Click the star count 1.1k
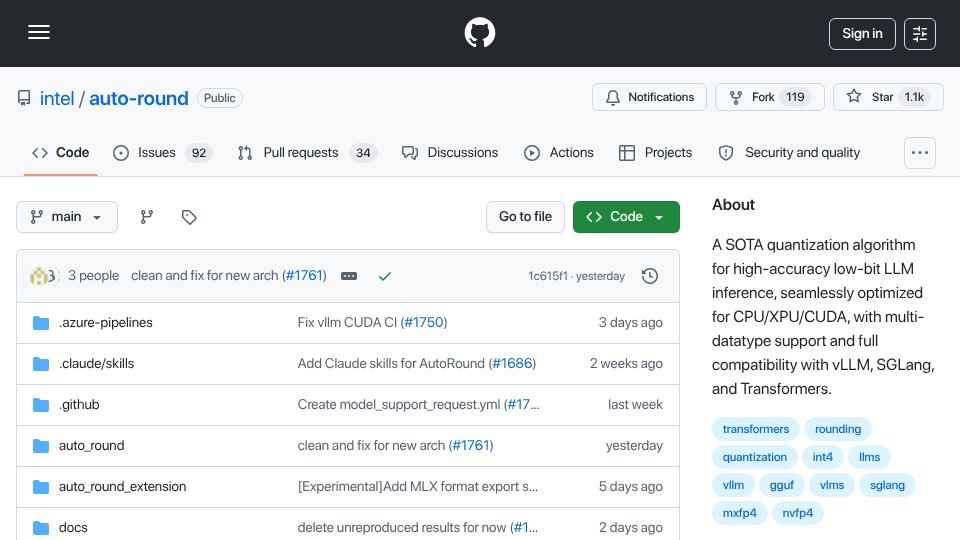 pos(914,97)
